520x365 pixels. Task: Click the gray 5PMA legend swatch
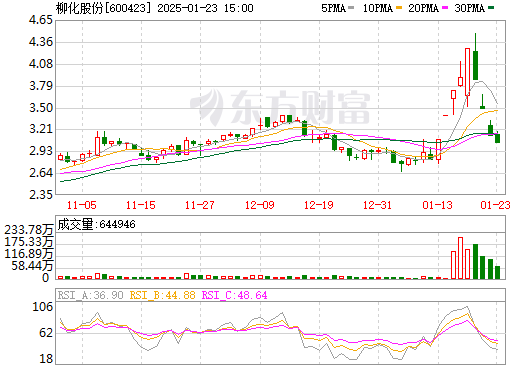(351, 7)
